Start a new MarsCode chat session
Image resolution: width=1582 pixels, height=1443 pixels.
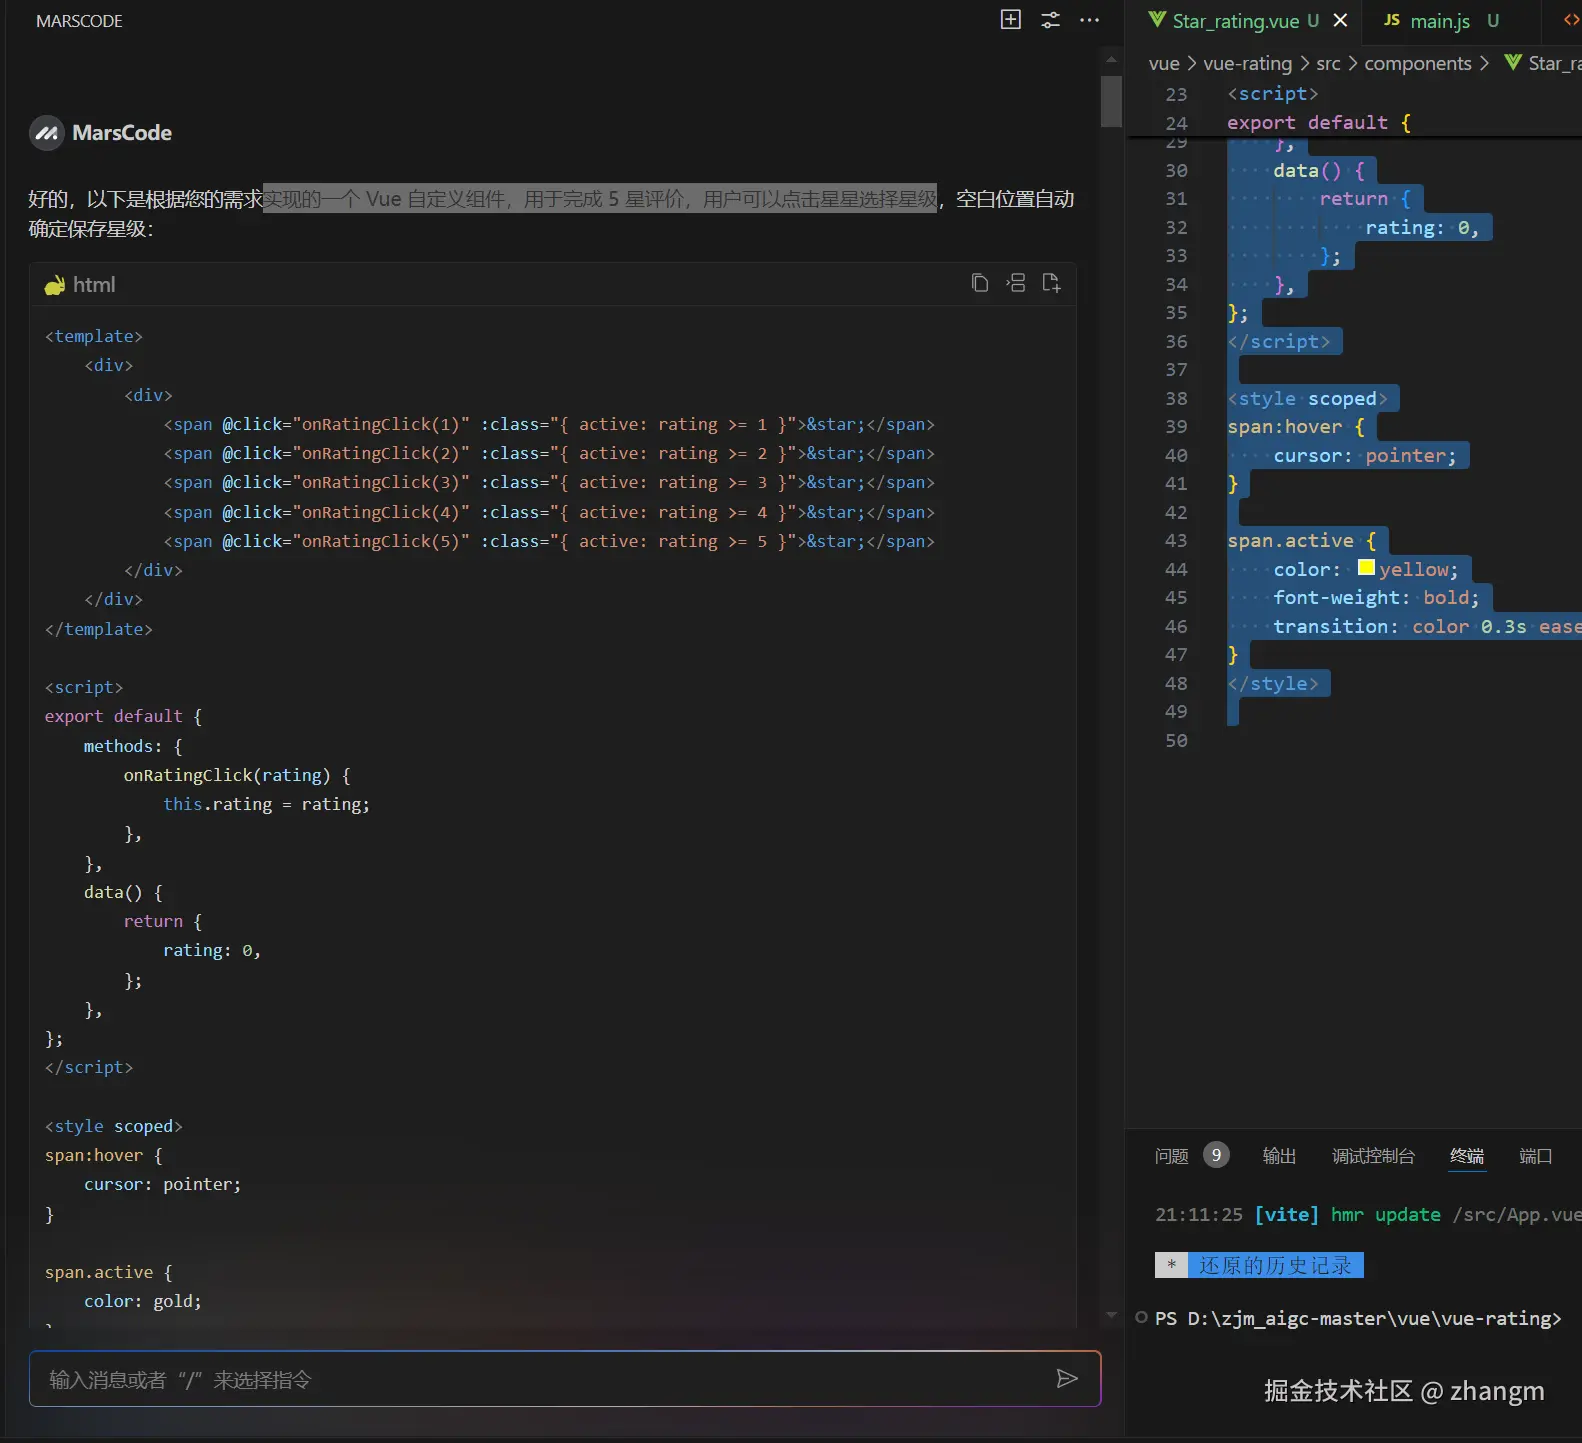(x=1011, y=19)
